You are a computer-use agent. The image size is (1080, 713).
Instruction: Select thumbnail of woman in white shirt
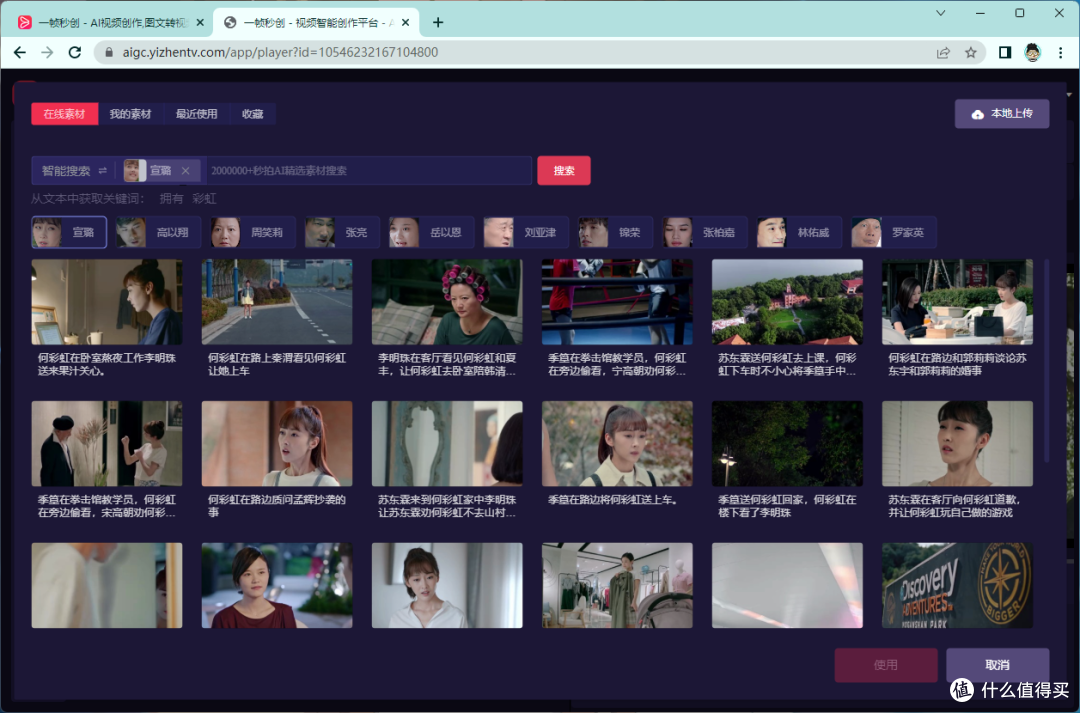(x=447, y=586)
